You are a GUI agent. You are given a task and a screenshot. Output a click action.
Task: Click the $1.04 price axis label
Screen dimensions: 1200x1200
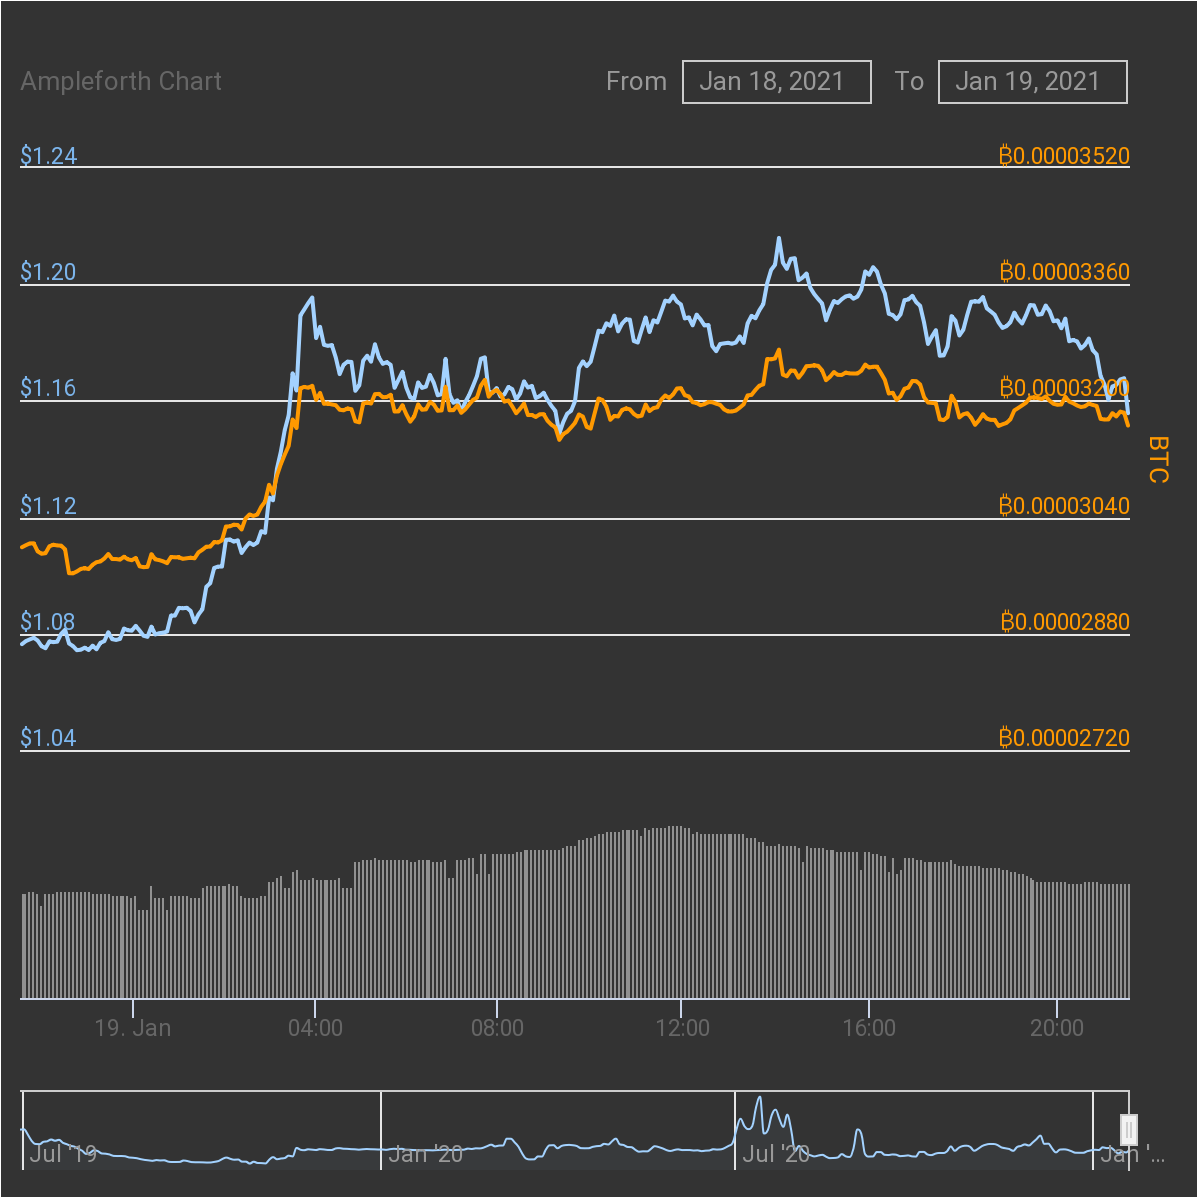[x=49, y=738]
